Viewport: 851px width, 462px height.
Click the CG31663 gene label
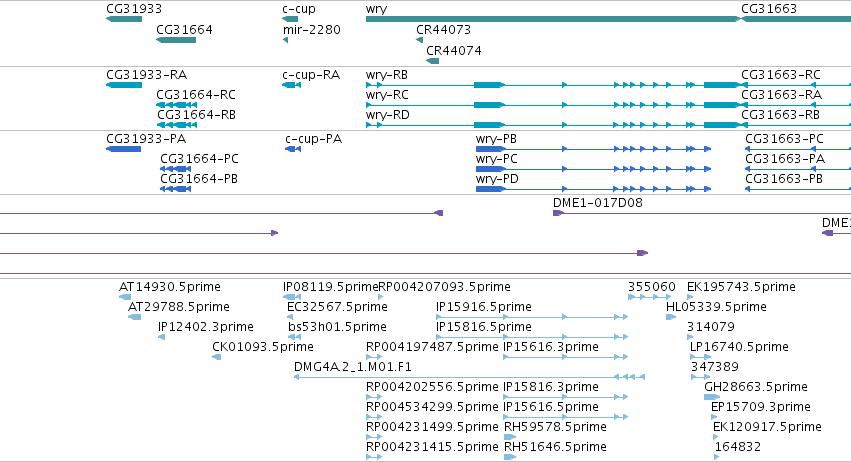pos(769,9)
